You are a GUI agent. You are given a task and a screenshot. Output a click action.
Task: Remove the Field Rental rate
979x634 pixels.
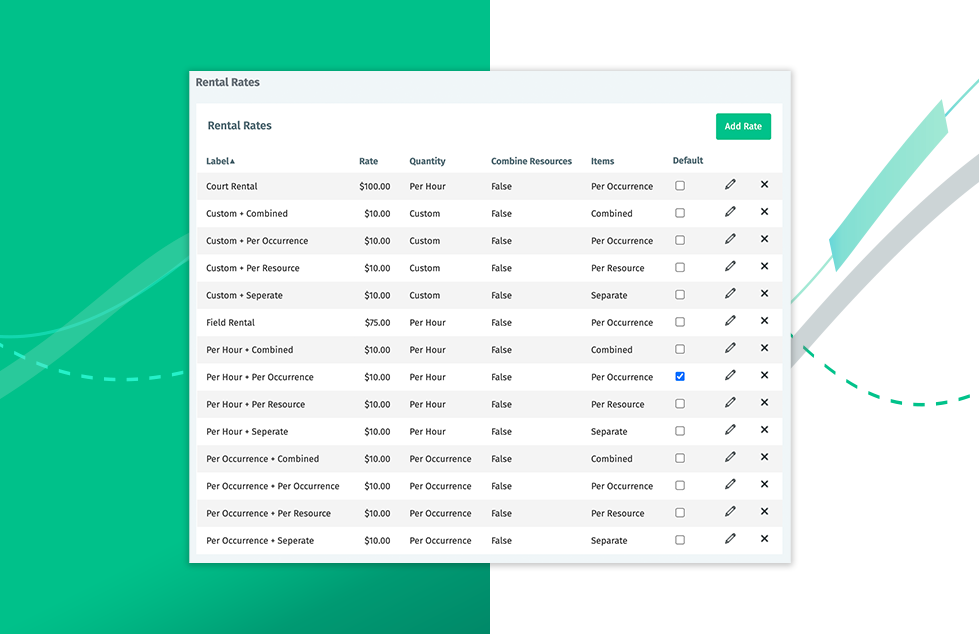click(764, 321)
